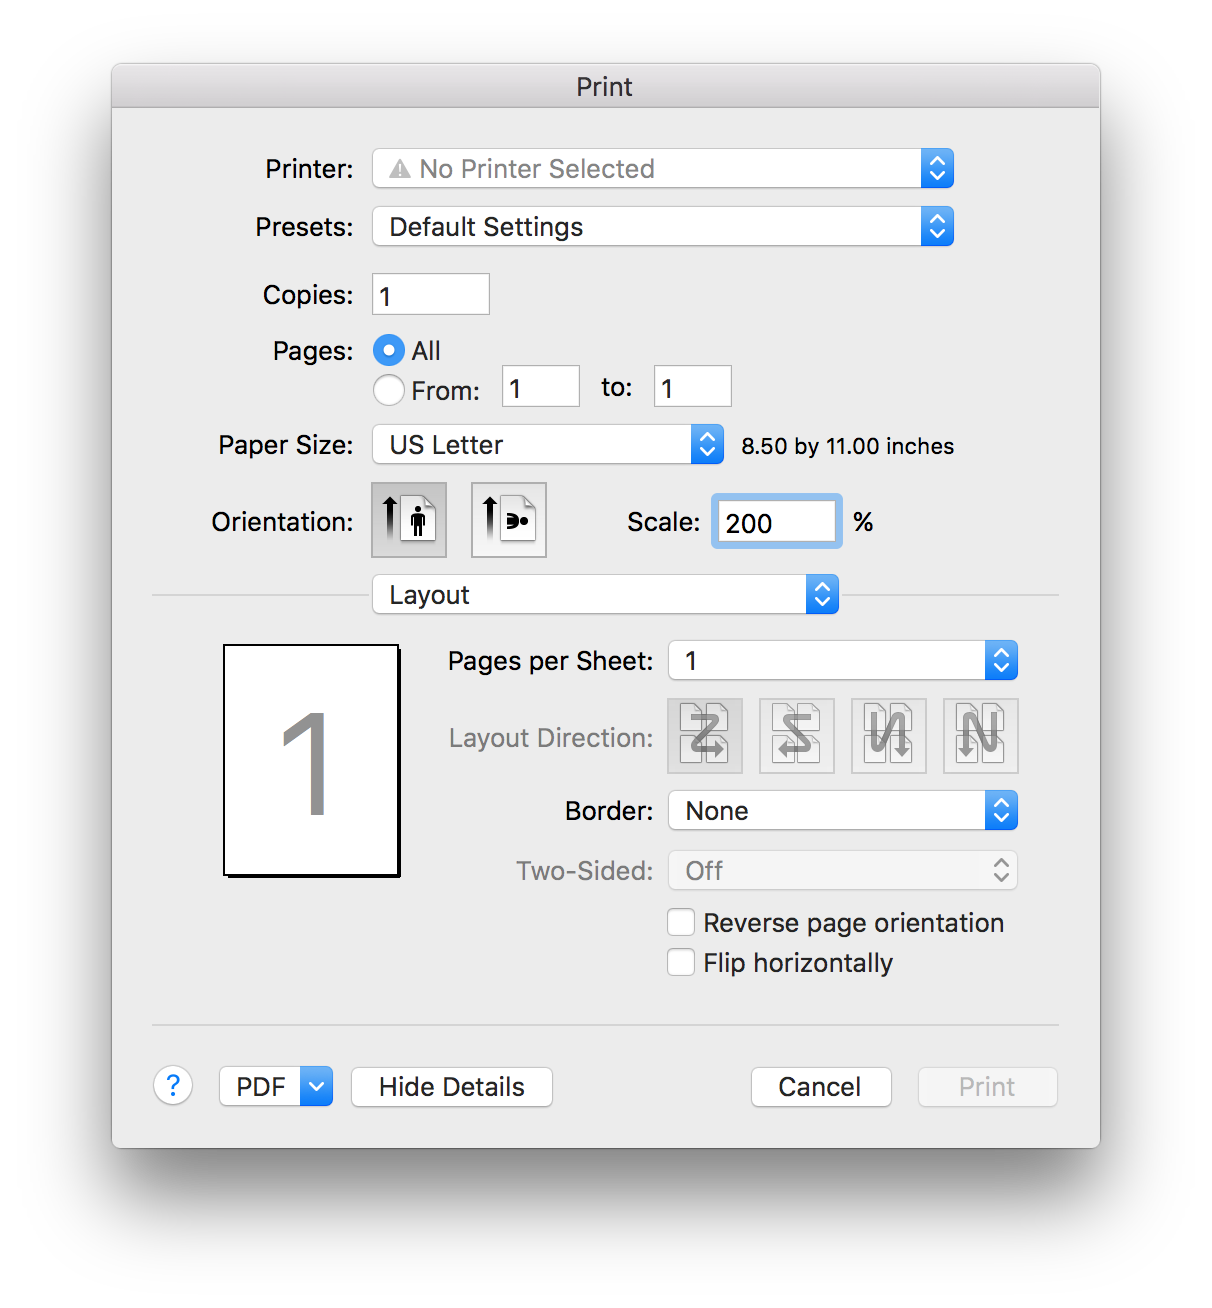Screen dimensions: 1212x1308
Task: Open the PDF menu arrow
Action: pyautogui.click(x=316, y=1086)
